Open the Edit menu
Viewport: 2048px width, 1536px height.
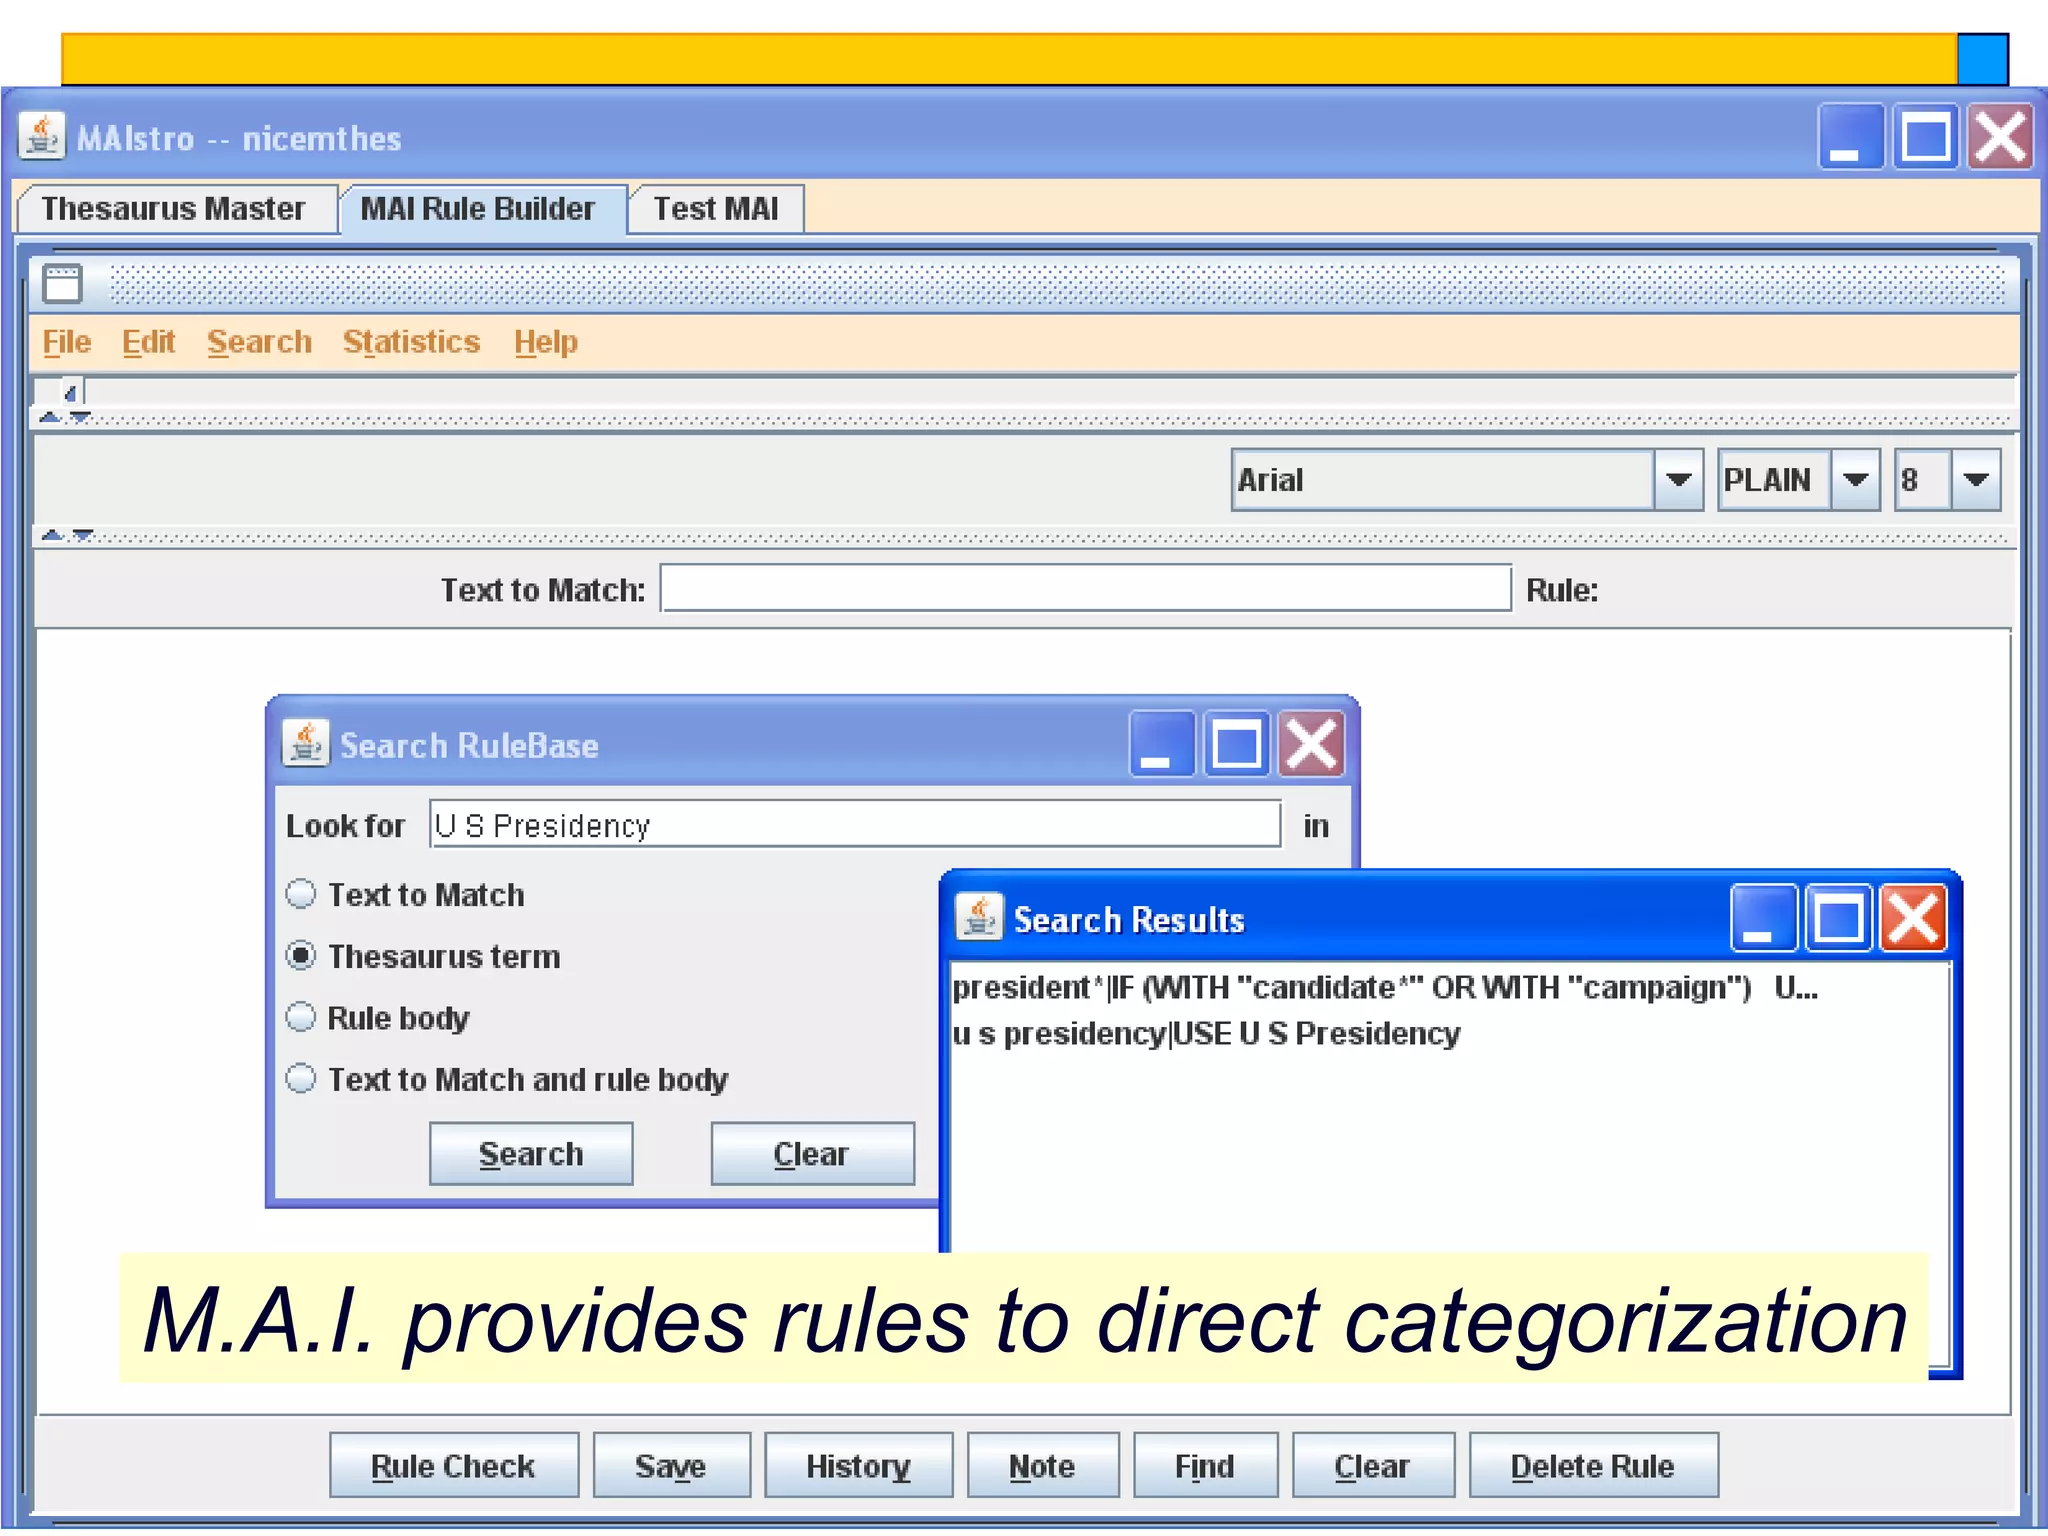point(148,342)
